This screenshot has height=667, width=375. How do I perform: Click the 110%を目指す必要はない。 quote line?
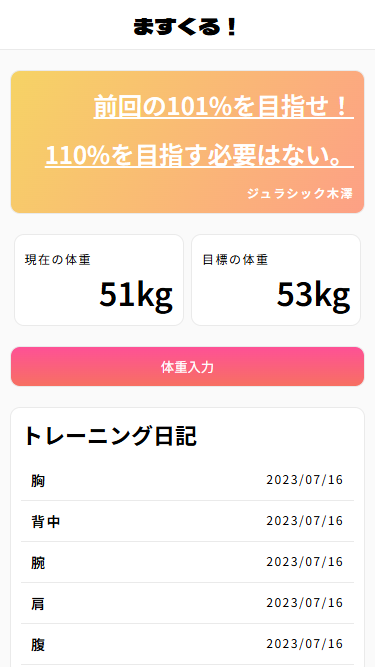pyautogui.click(x=199, y=155)
